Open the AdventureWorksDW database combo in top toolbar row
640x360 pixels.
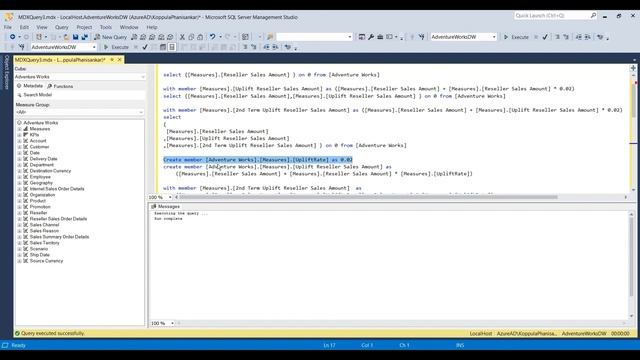click(x=464, y=37)
